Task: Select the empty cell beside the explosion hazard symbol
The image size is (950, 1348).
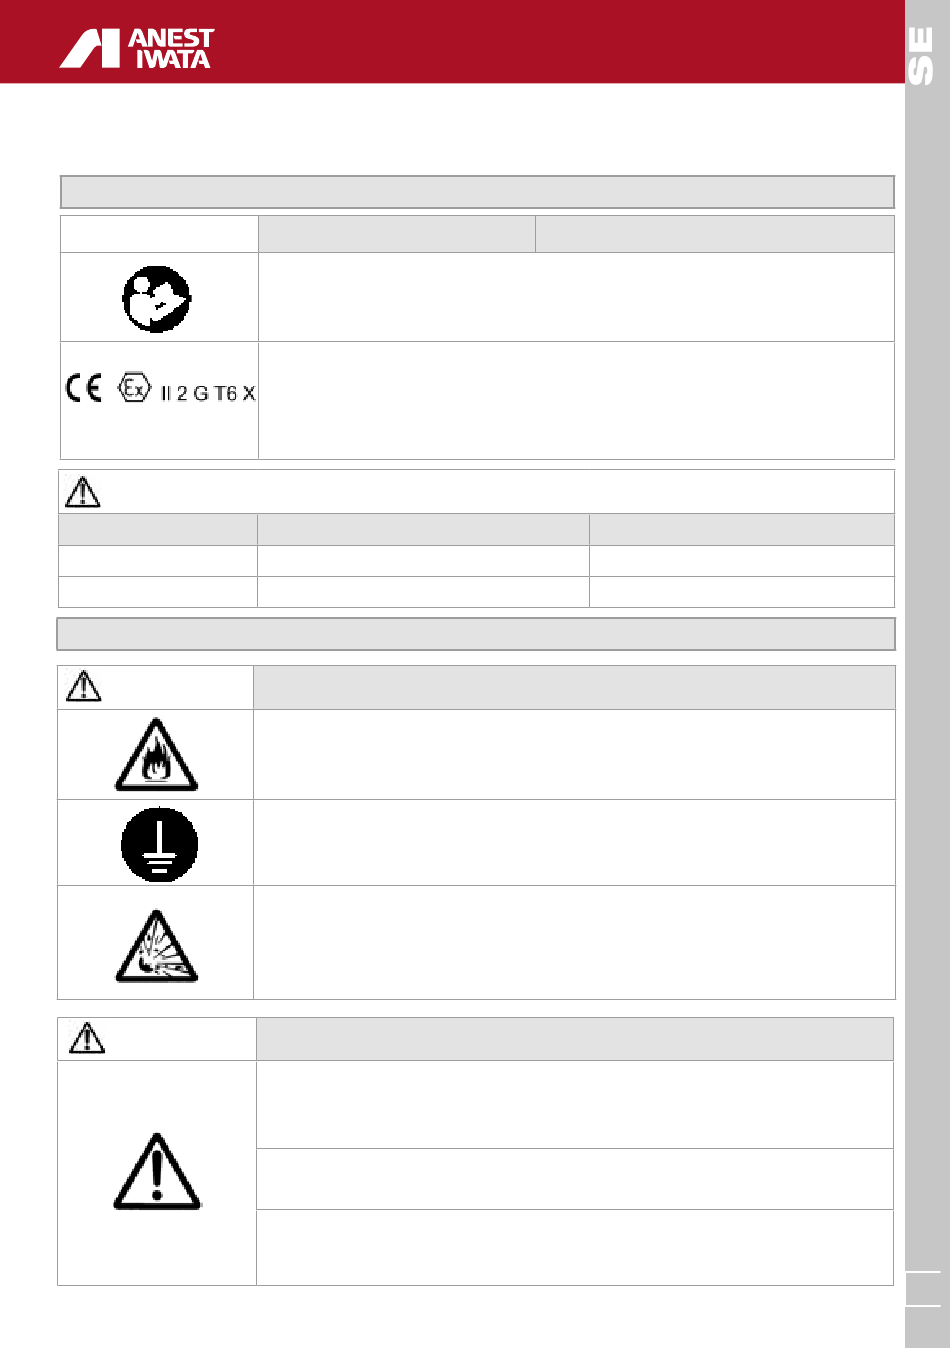Action: [x=574, y=942]
